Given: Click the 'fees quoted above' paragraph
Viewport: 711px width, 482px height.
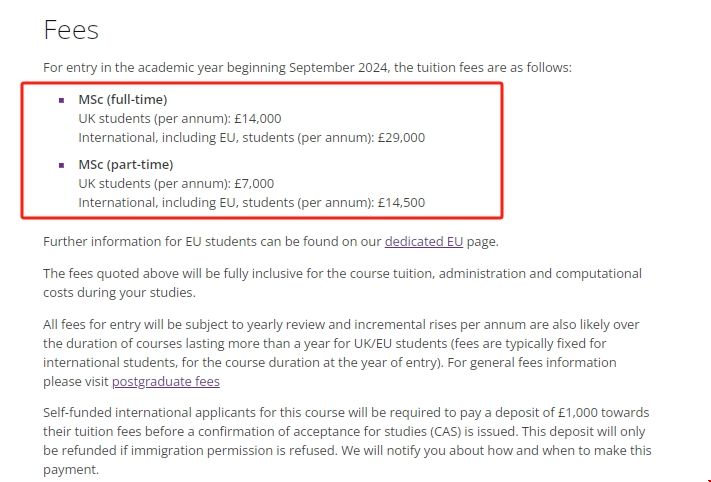Looking at the screenshot, I should [342, 283].
